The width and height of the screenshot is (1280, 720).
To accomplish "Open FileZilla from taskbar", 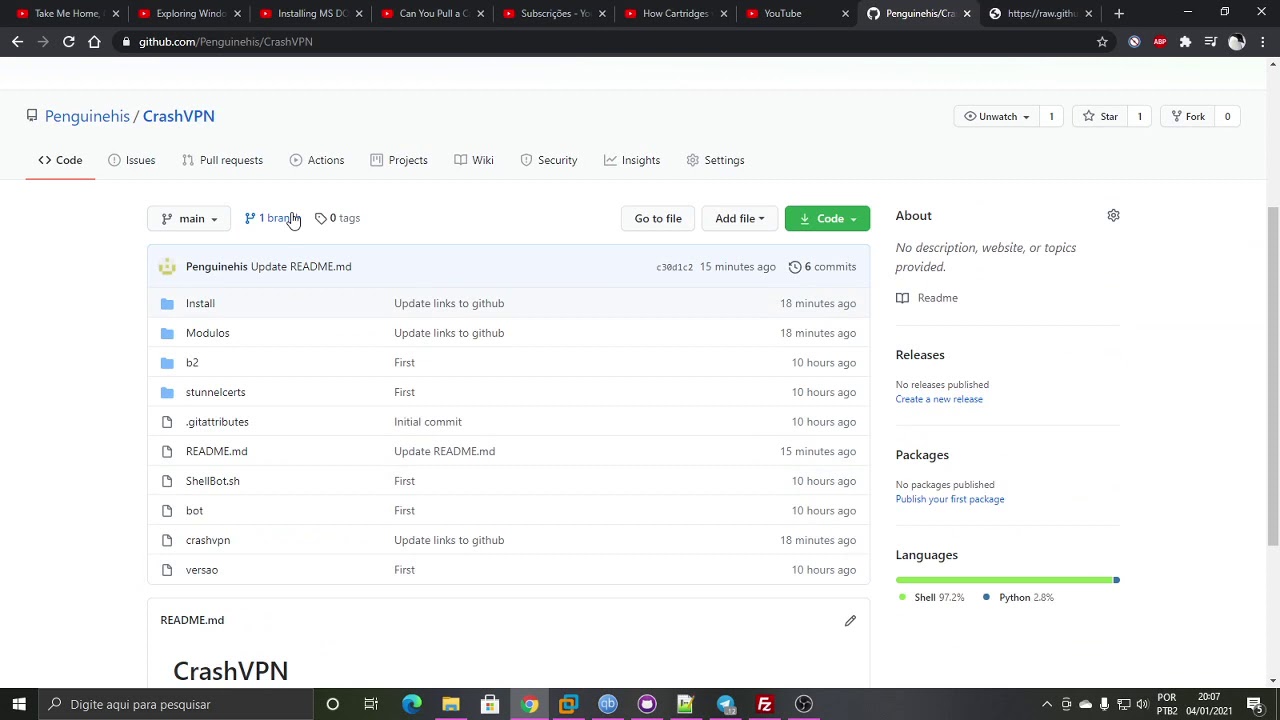I will click(764, 704).
